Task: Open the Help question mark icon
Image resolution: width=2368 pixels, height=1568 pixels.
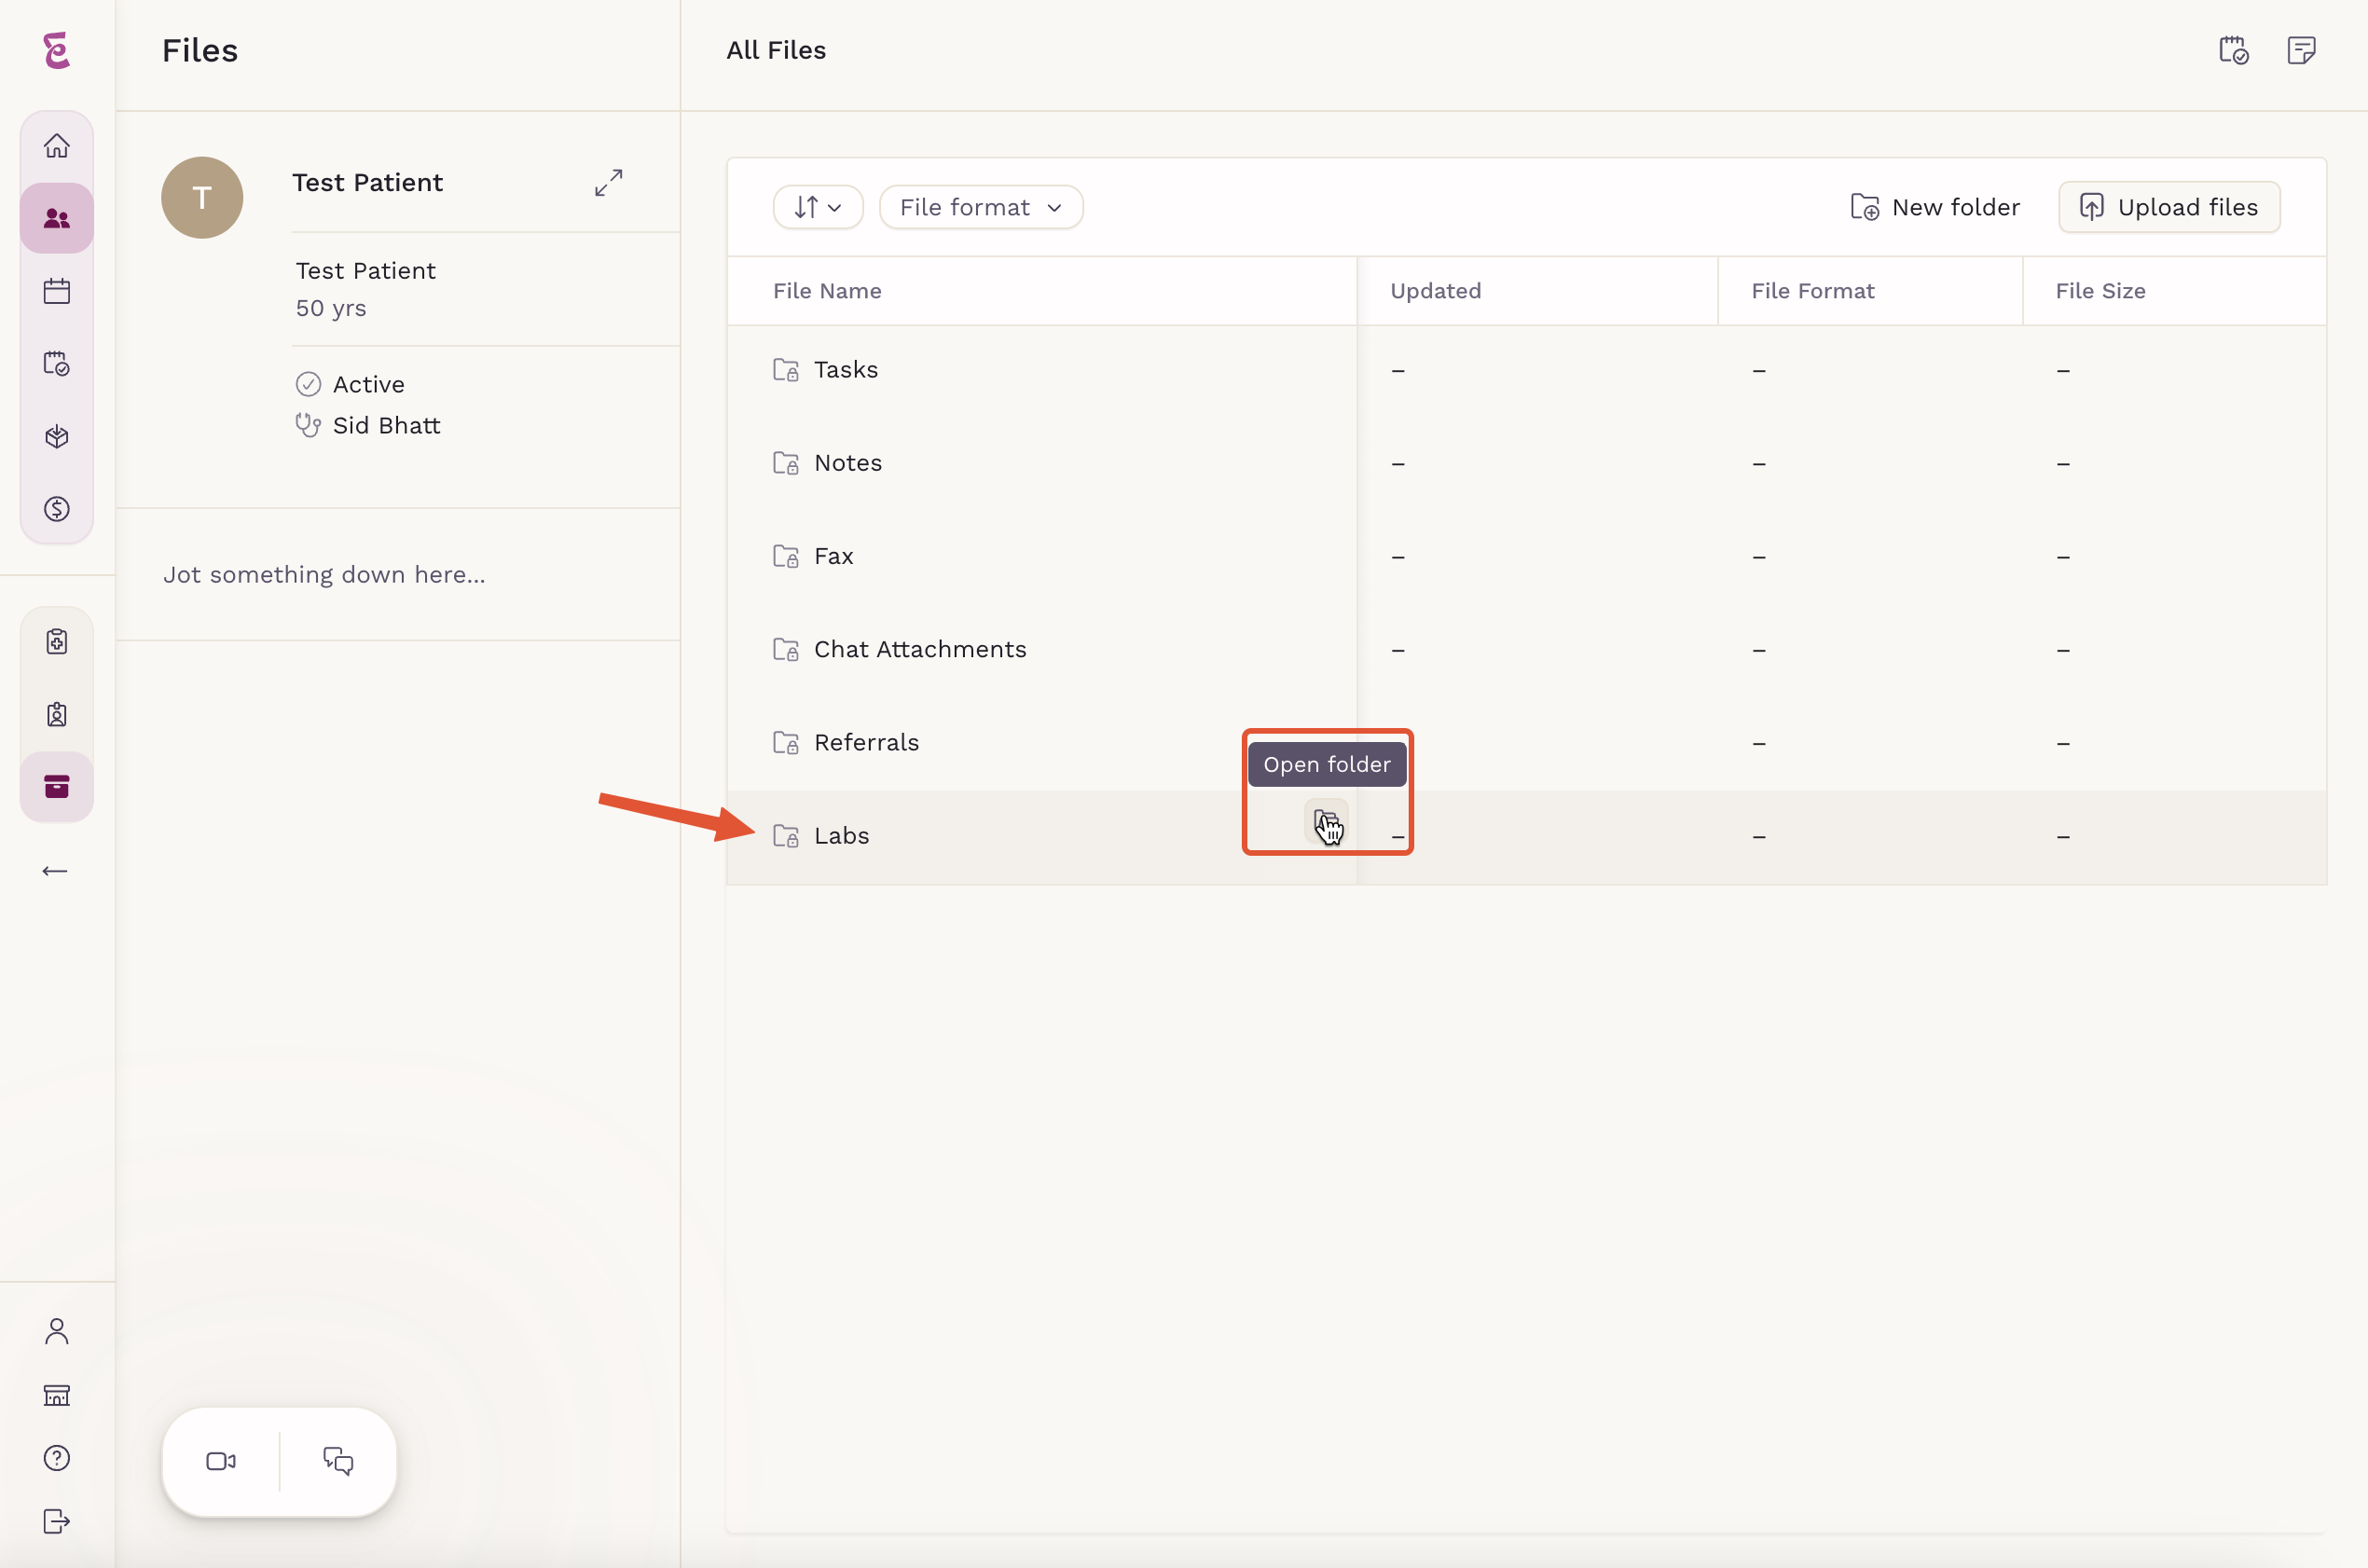Action: pyautogui.click(x=57, y=1458)
